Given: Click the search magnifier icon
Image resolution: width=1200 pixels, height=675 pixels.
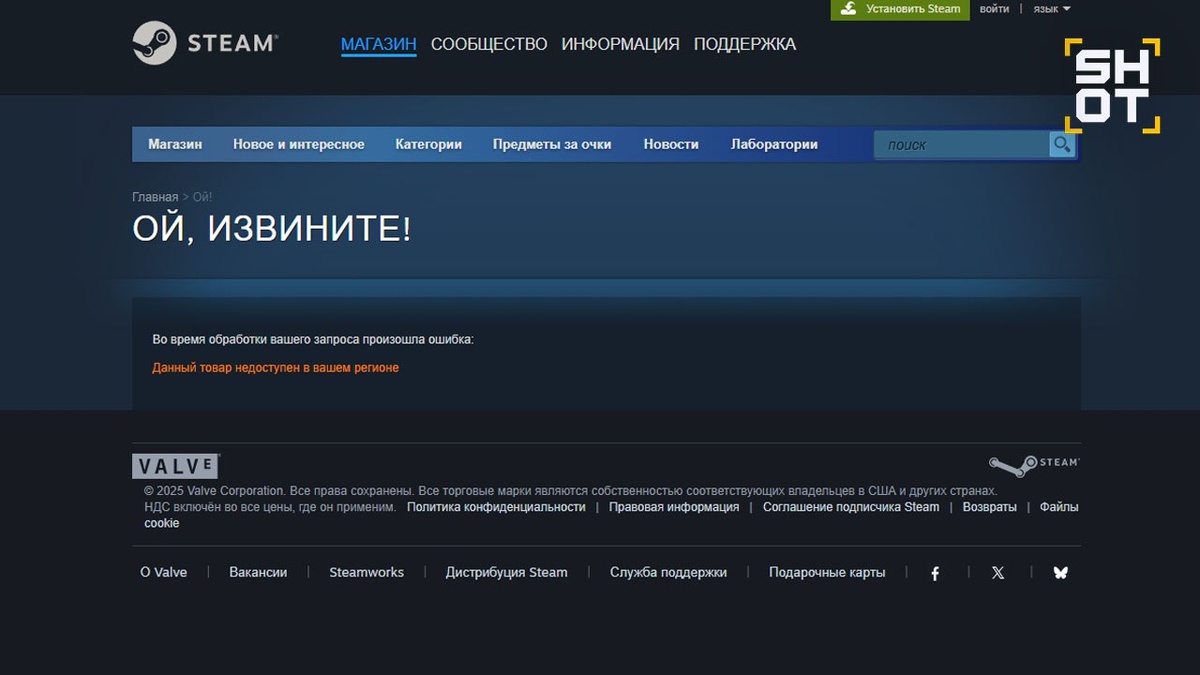Looking at the screenshot, I should 1061,145.
